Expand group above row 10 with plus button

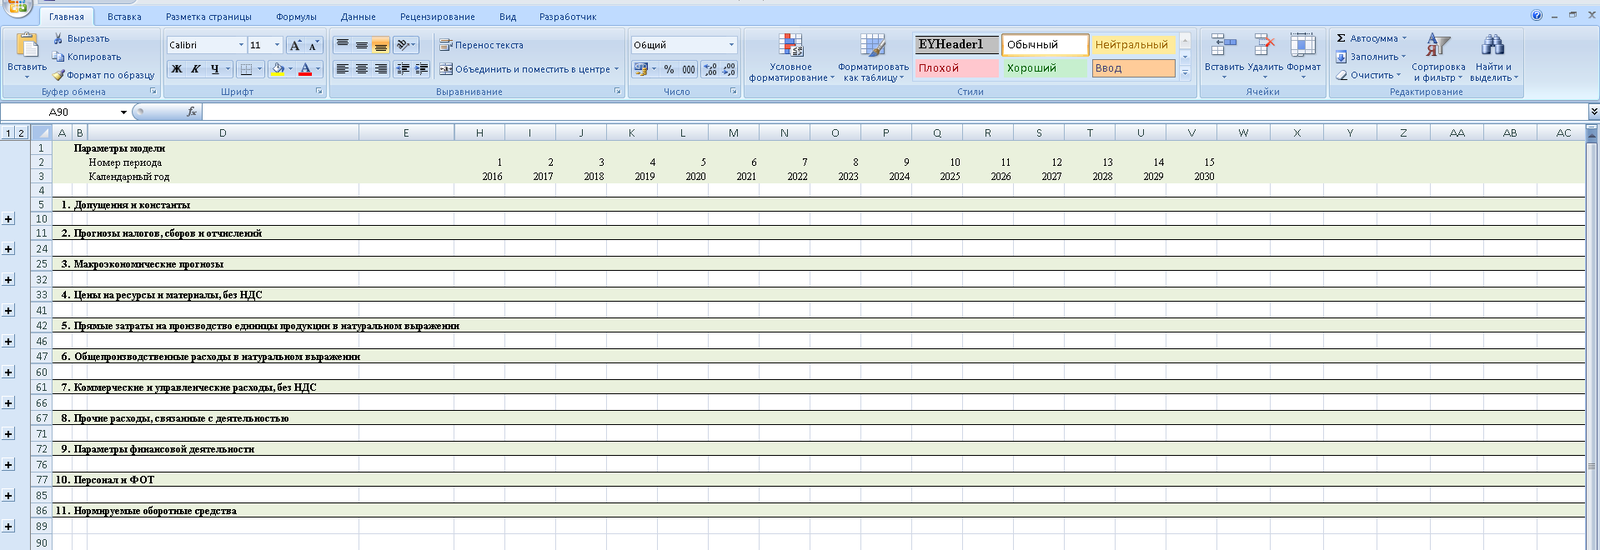click(8, 219)
